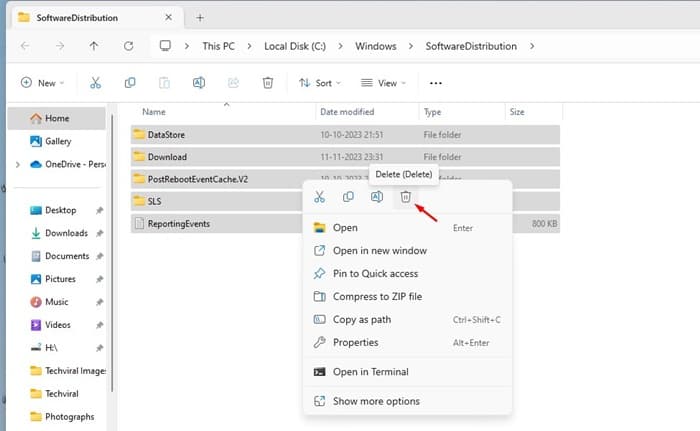The width and height of the screenshot is (700, 431).
Task: Click the Cut scissors icon in context menu
Action: click(319, 197)
